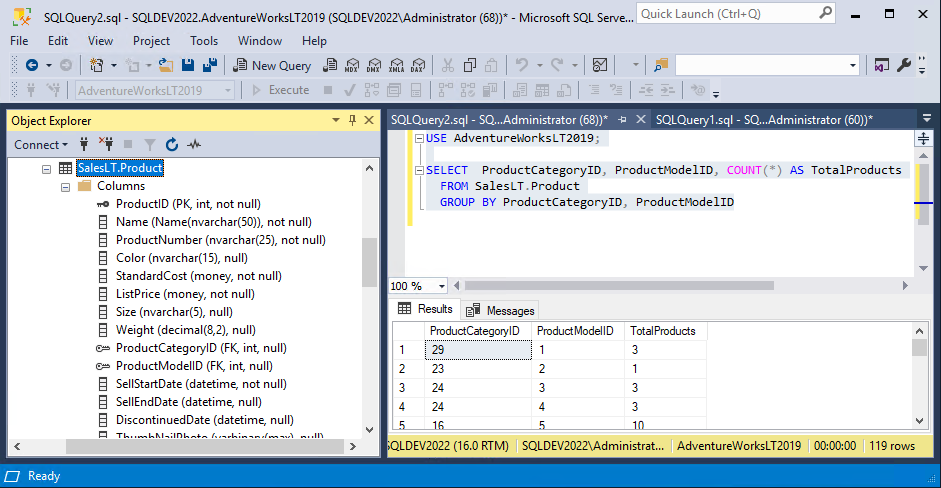941x488 pixels.
Task: Click the Refresh icon in Object Explorer
Action: (172, 145)
